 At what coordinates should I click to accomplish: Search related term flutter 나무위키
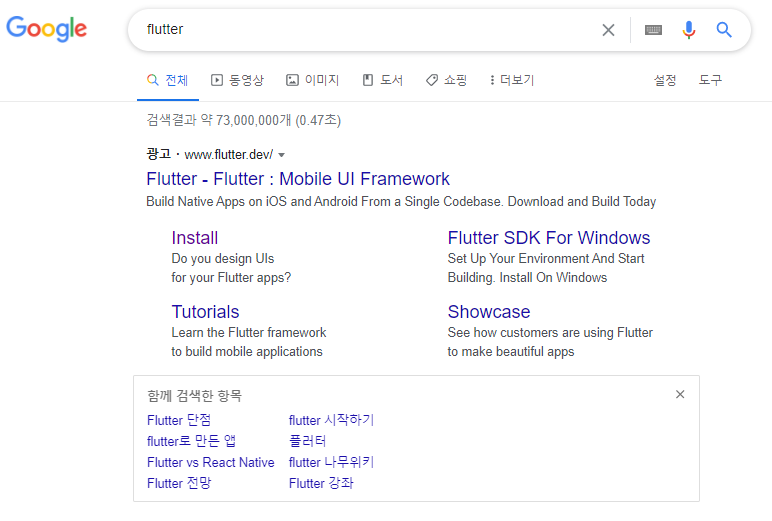(331, 462)
